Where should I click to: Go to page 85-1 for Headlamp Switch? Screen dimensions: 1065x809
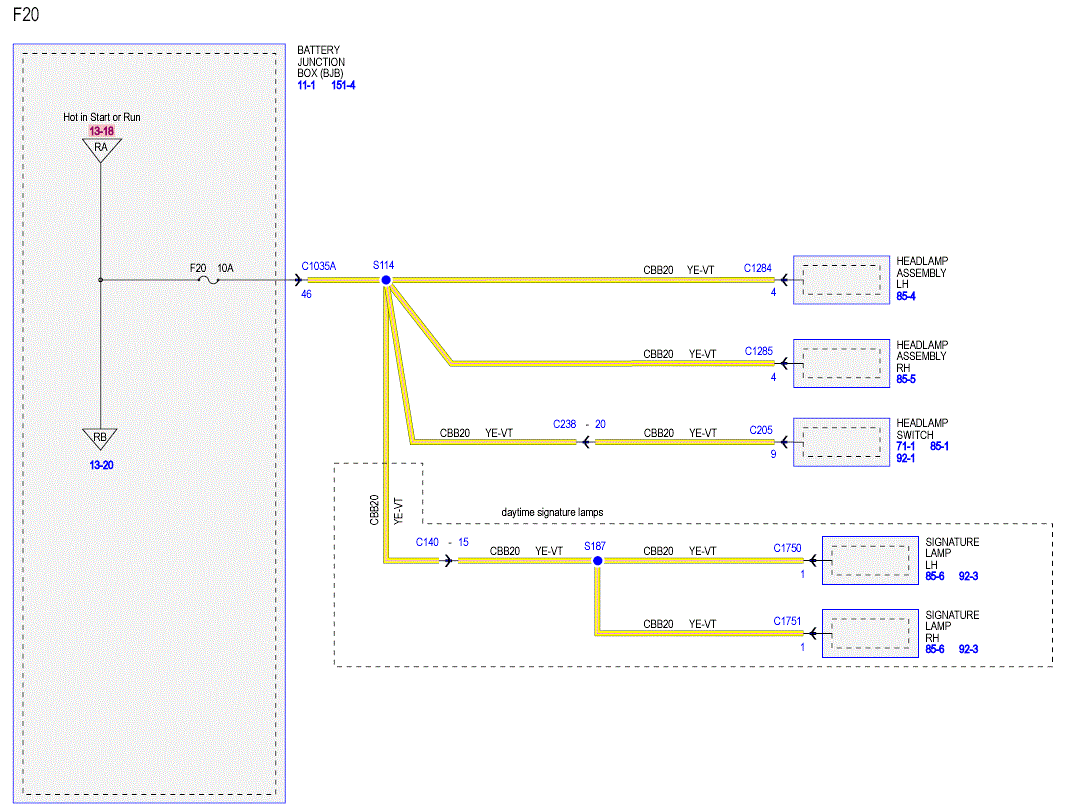[x=939, y=446]
